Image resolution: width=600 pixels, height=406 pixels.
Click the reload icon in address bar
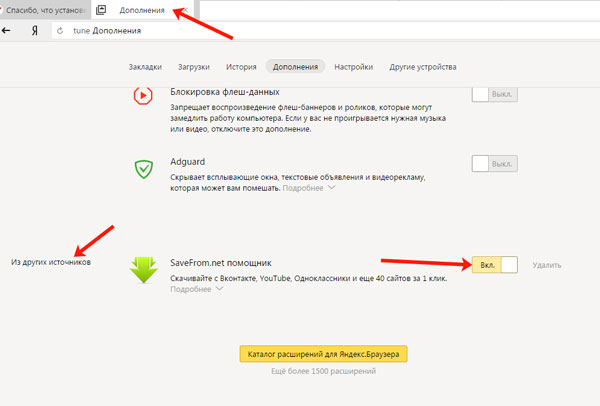tap(60, 31)
